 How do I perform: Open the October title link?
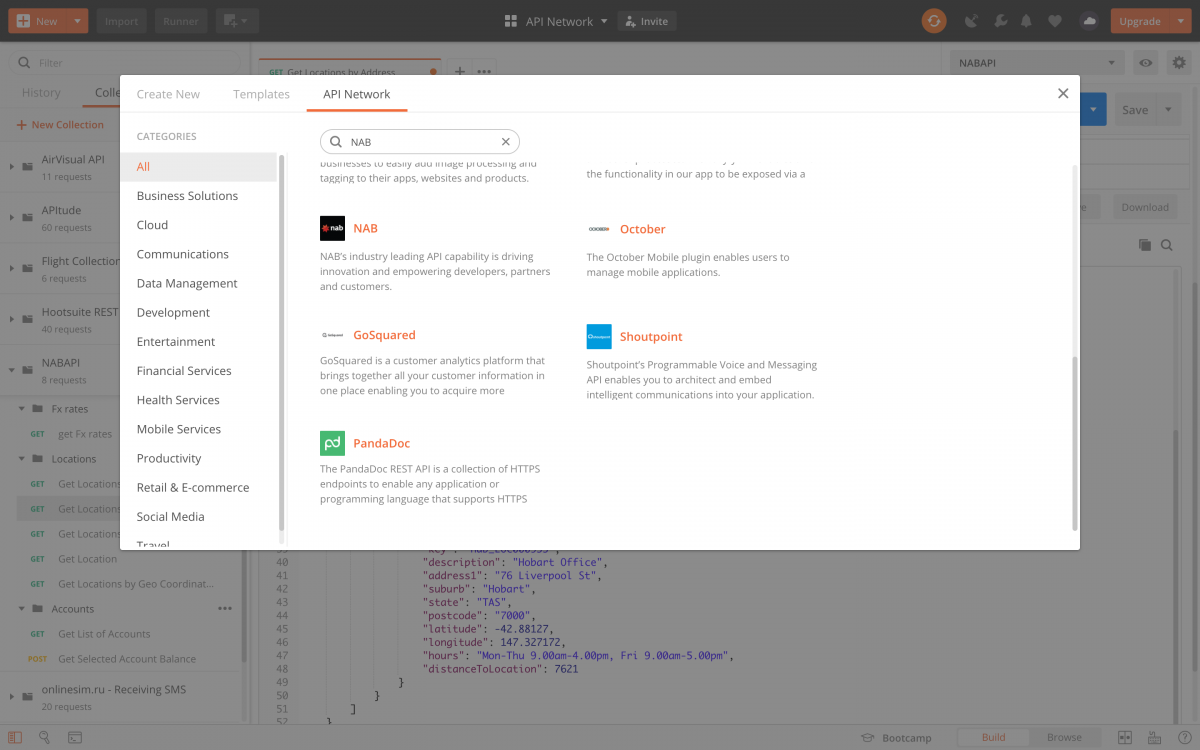pos(642,229)
